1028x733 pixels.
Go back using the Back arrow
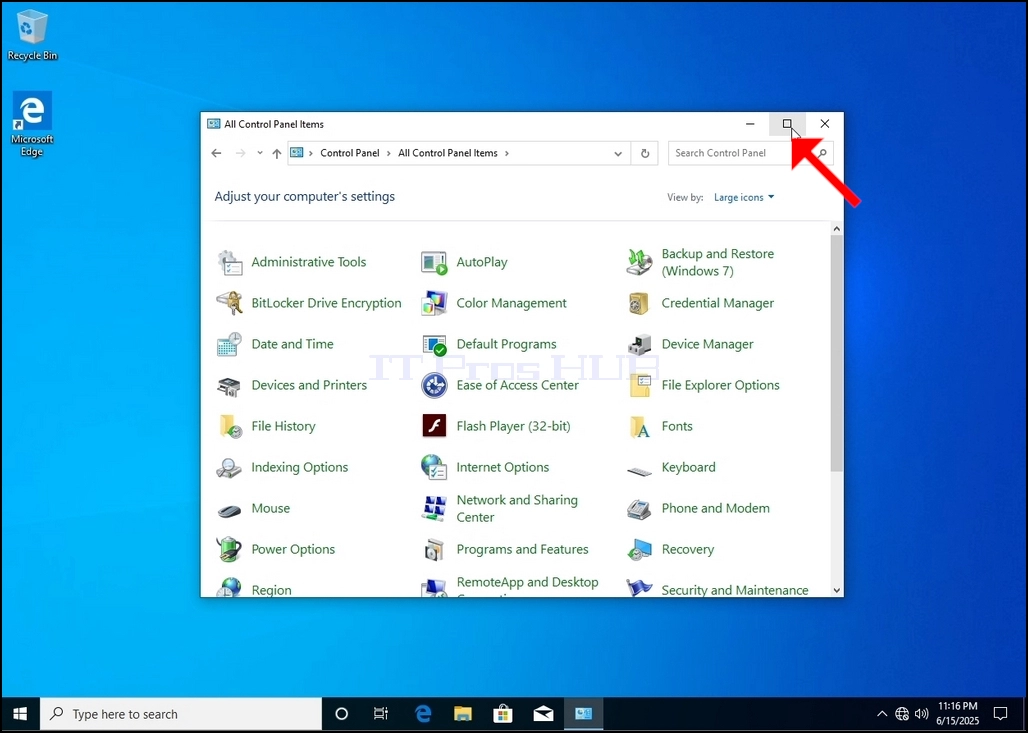216,153
